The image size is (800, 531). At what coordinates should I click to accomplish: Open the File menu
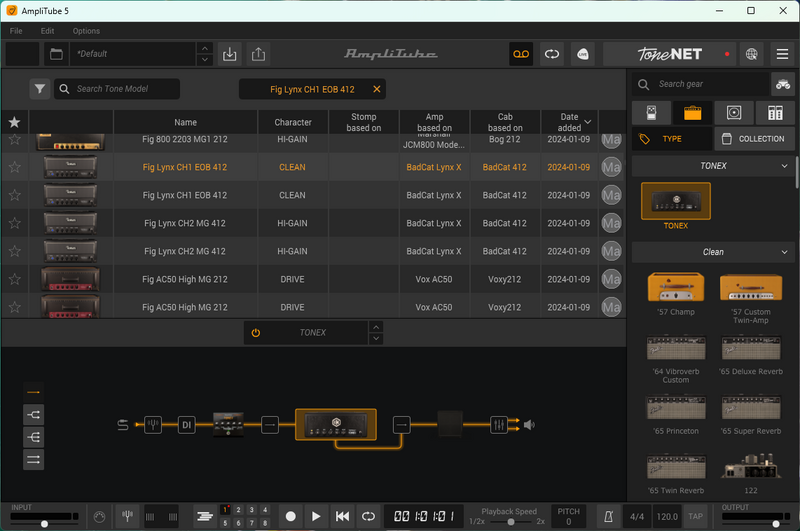16,31
